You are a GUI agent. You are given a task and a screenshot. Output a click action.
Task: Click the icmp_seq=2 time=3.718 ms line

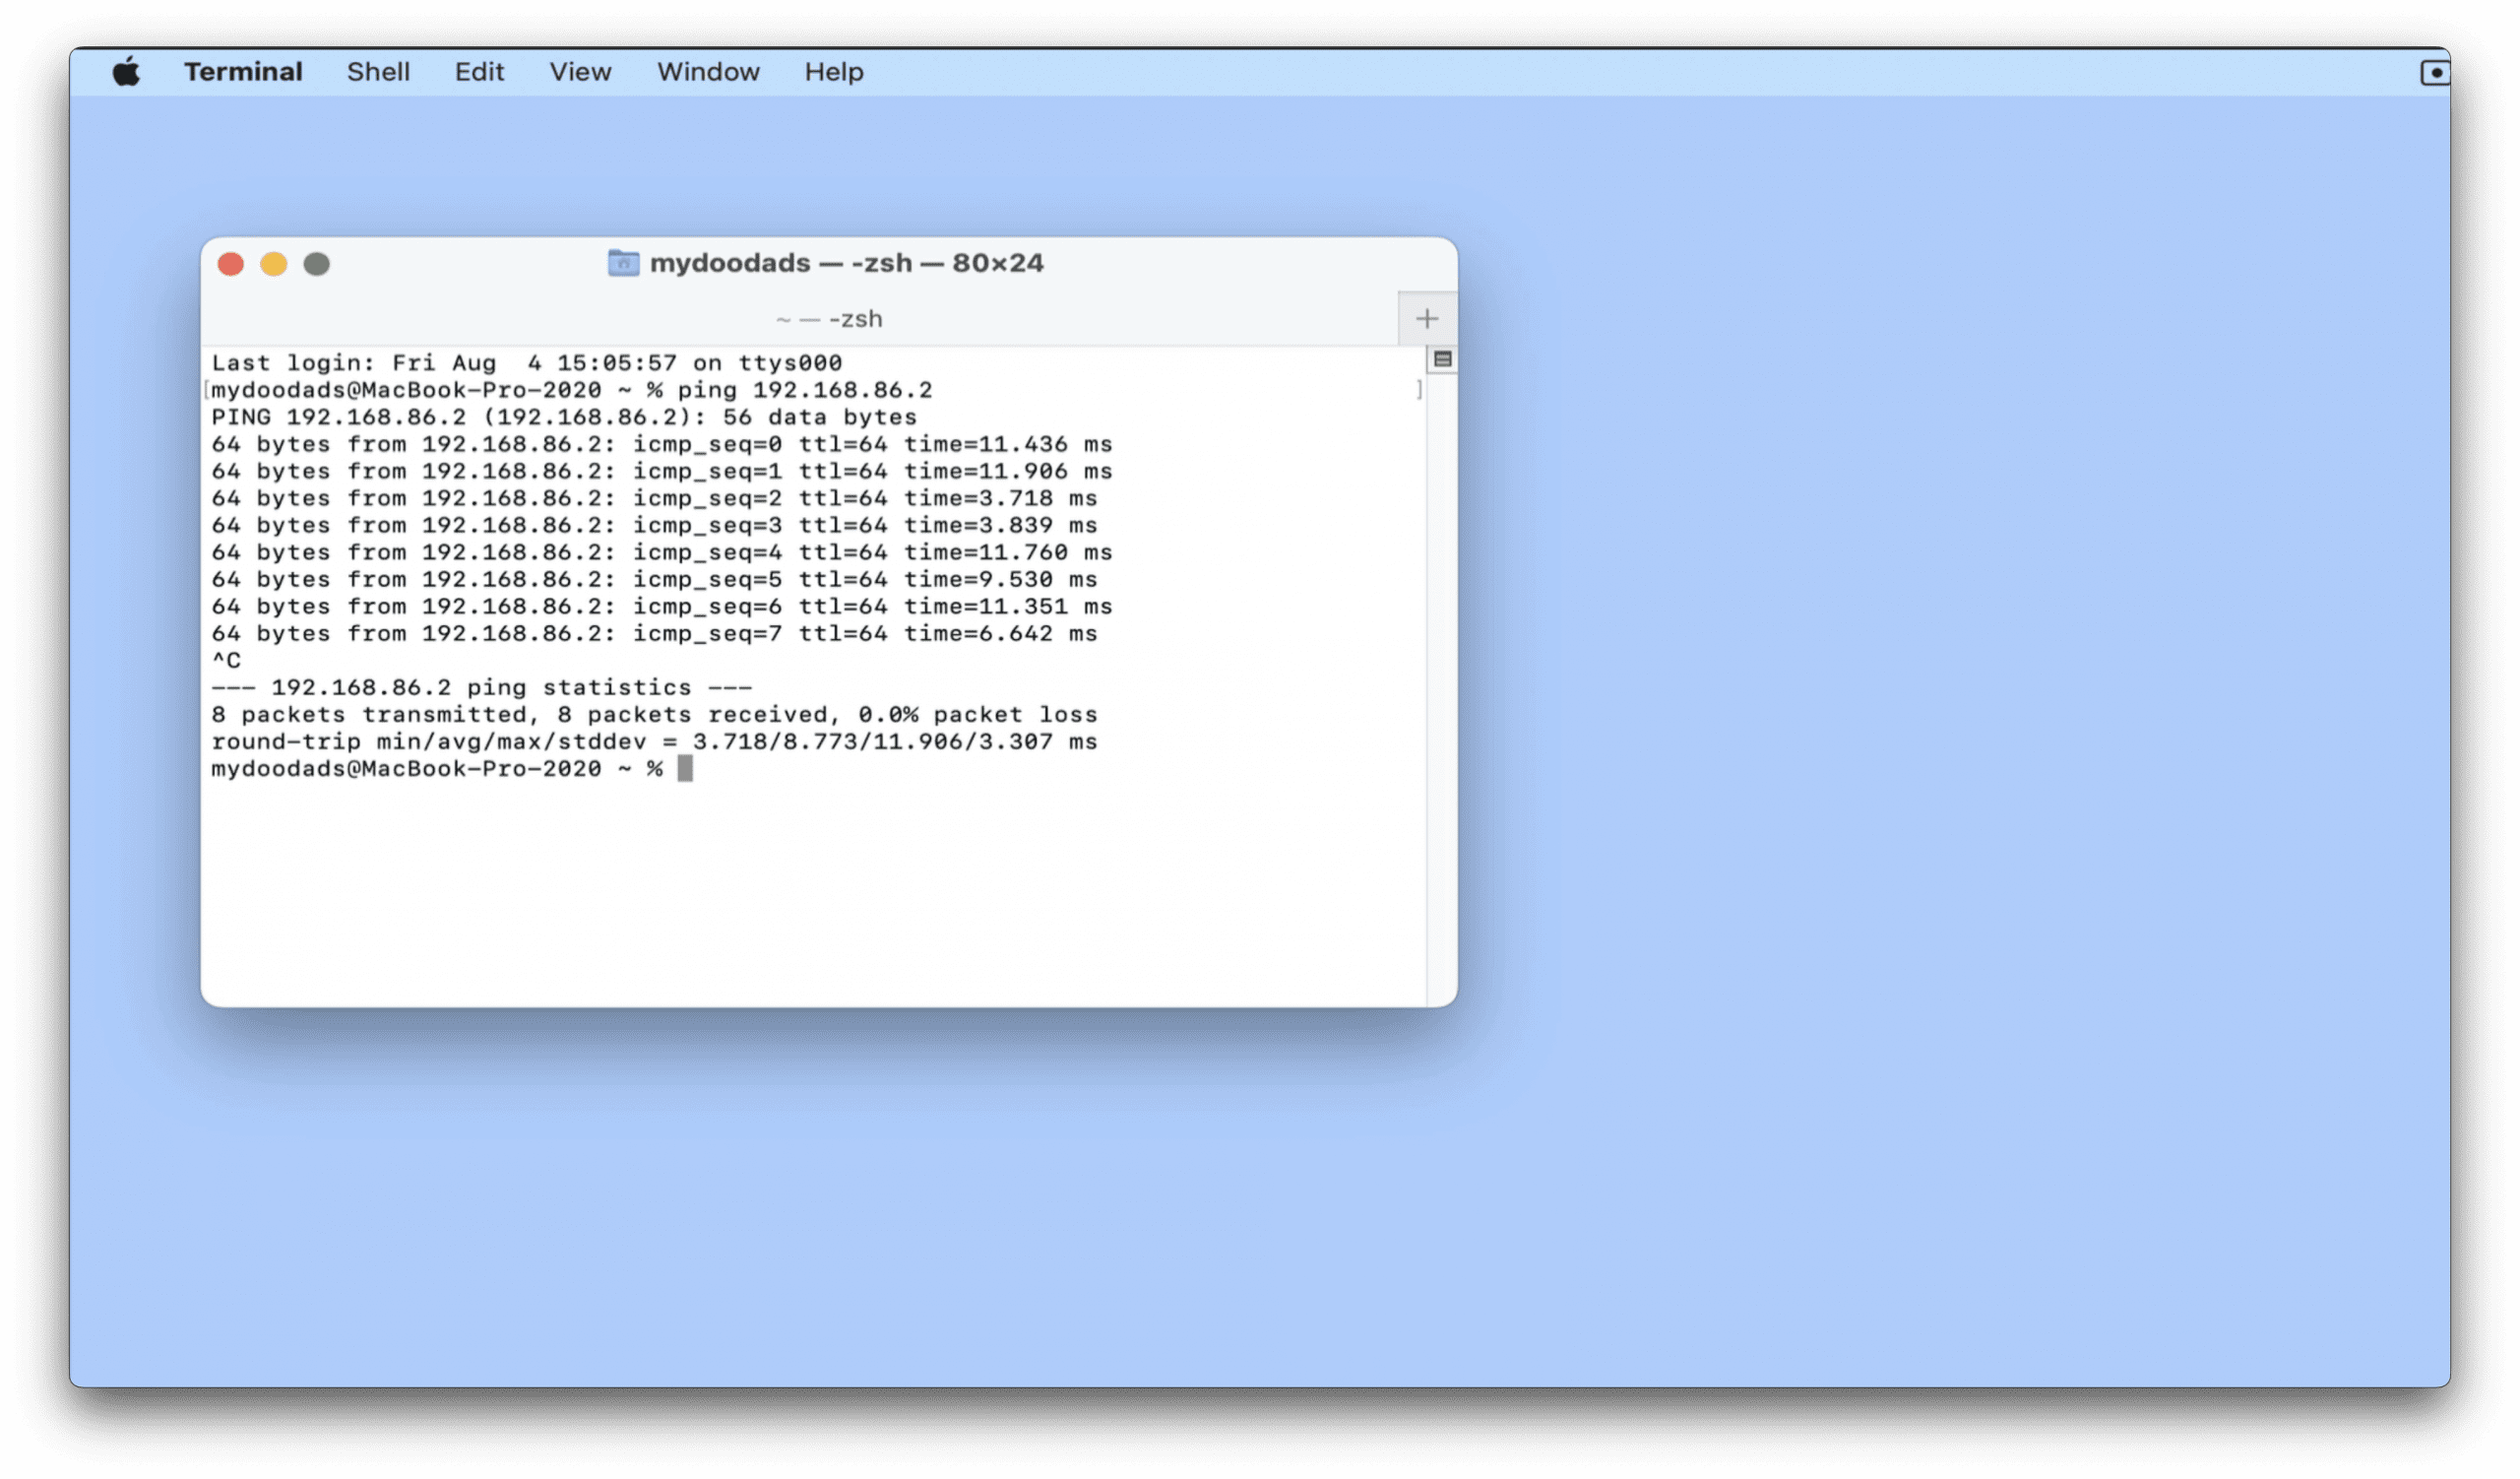click(654, 498)
